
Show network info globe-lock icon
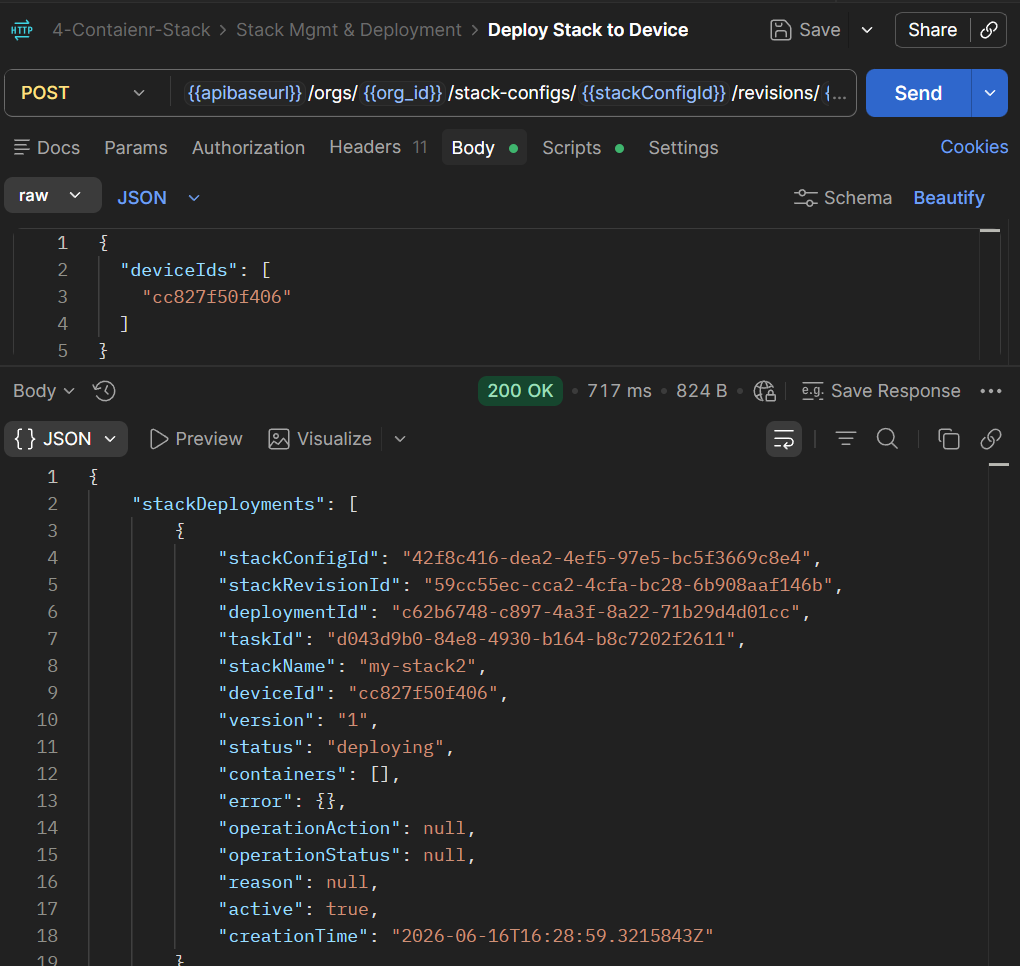pyautogui.click(x=764, y=391)
